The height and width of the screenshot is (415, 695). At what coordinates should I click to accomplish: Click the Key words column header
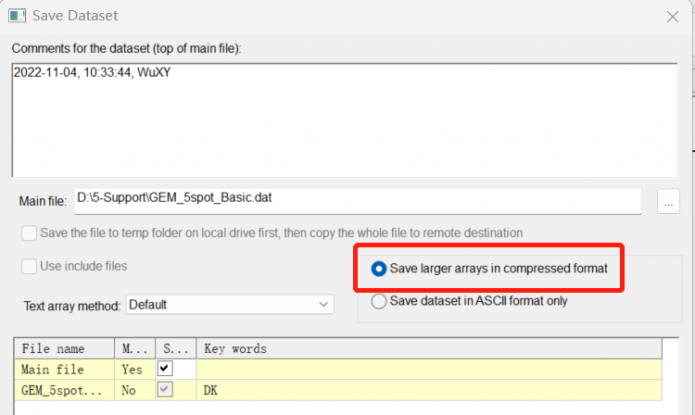(x=430, y=349)
